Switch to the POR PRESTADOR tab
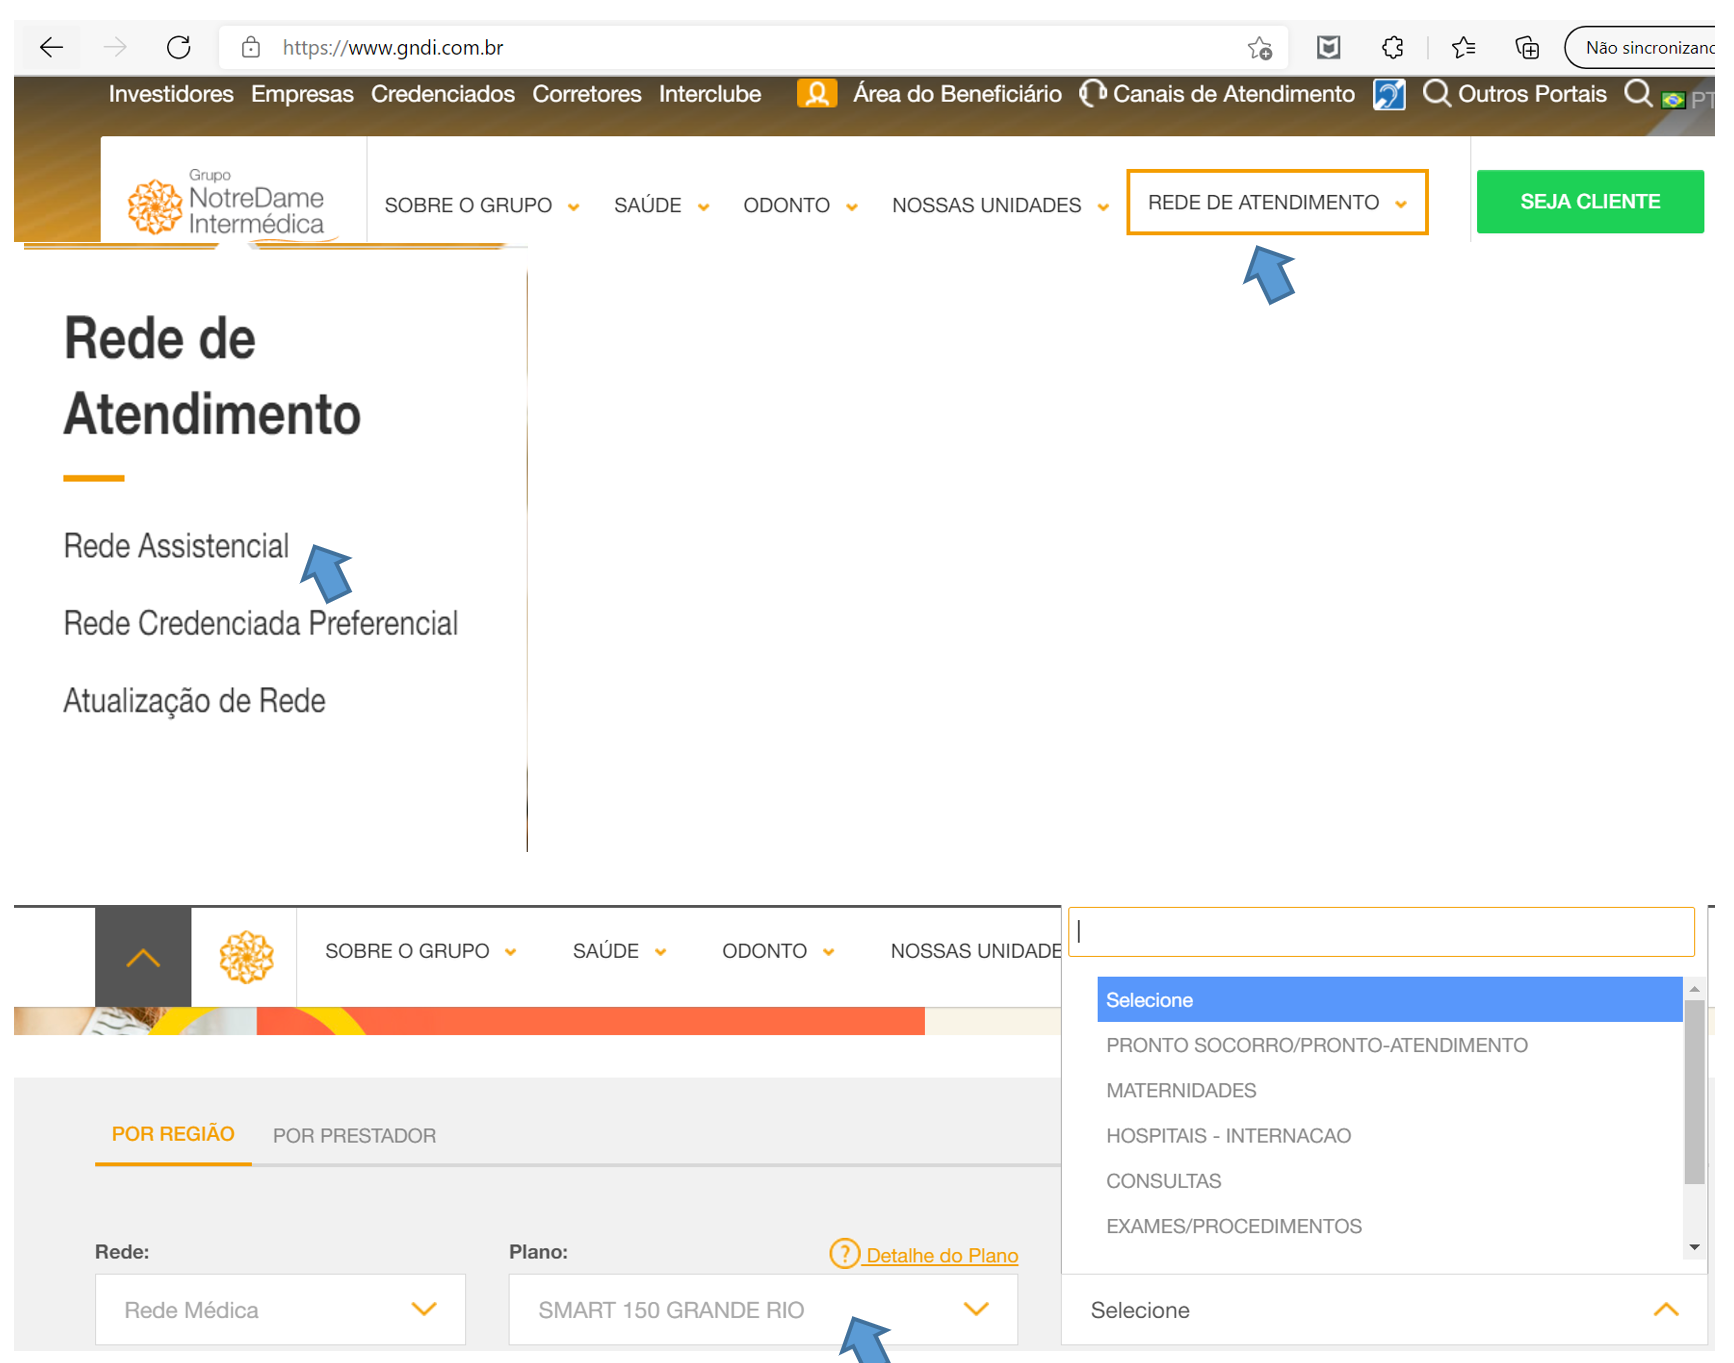This screenshot has width=1734, height=1363. [354, 1136]
